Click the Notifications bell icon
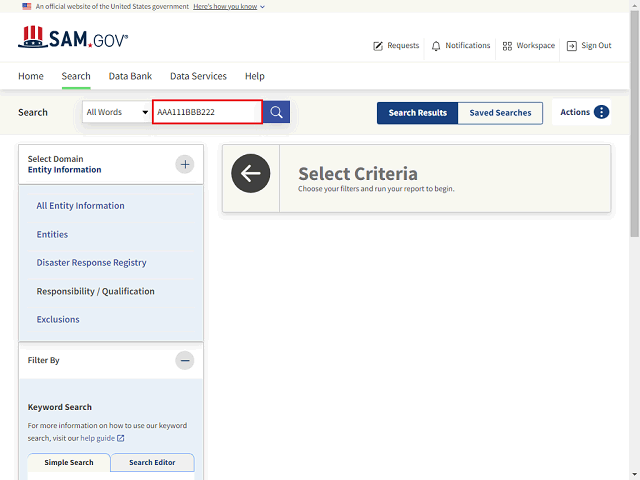The image size is (640, 480). 436,46
